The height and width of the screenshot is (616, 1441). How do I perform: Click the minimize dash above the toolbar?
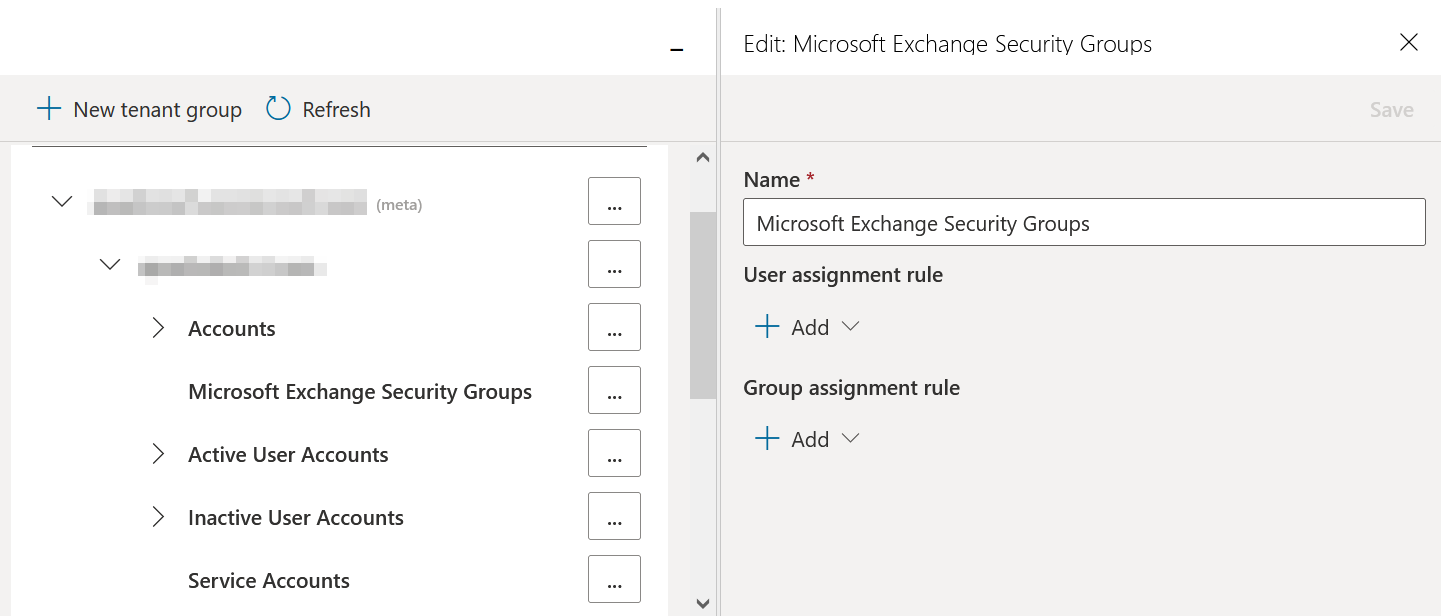tap(677, 49)
